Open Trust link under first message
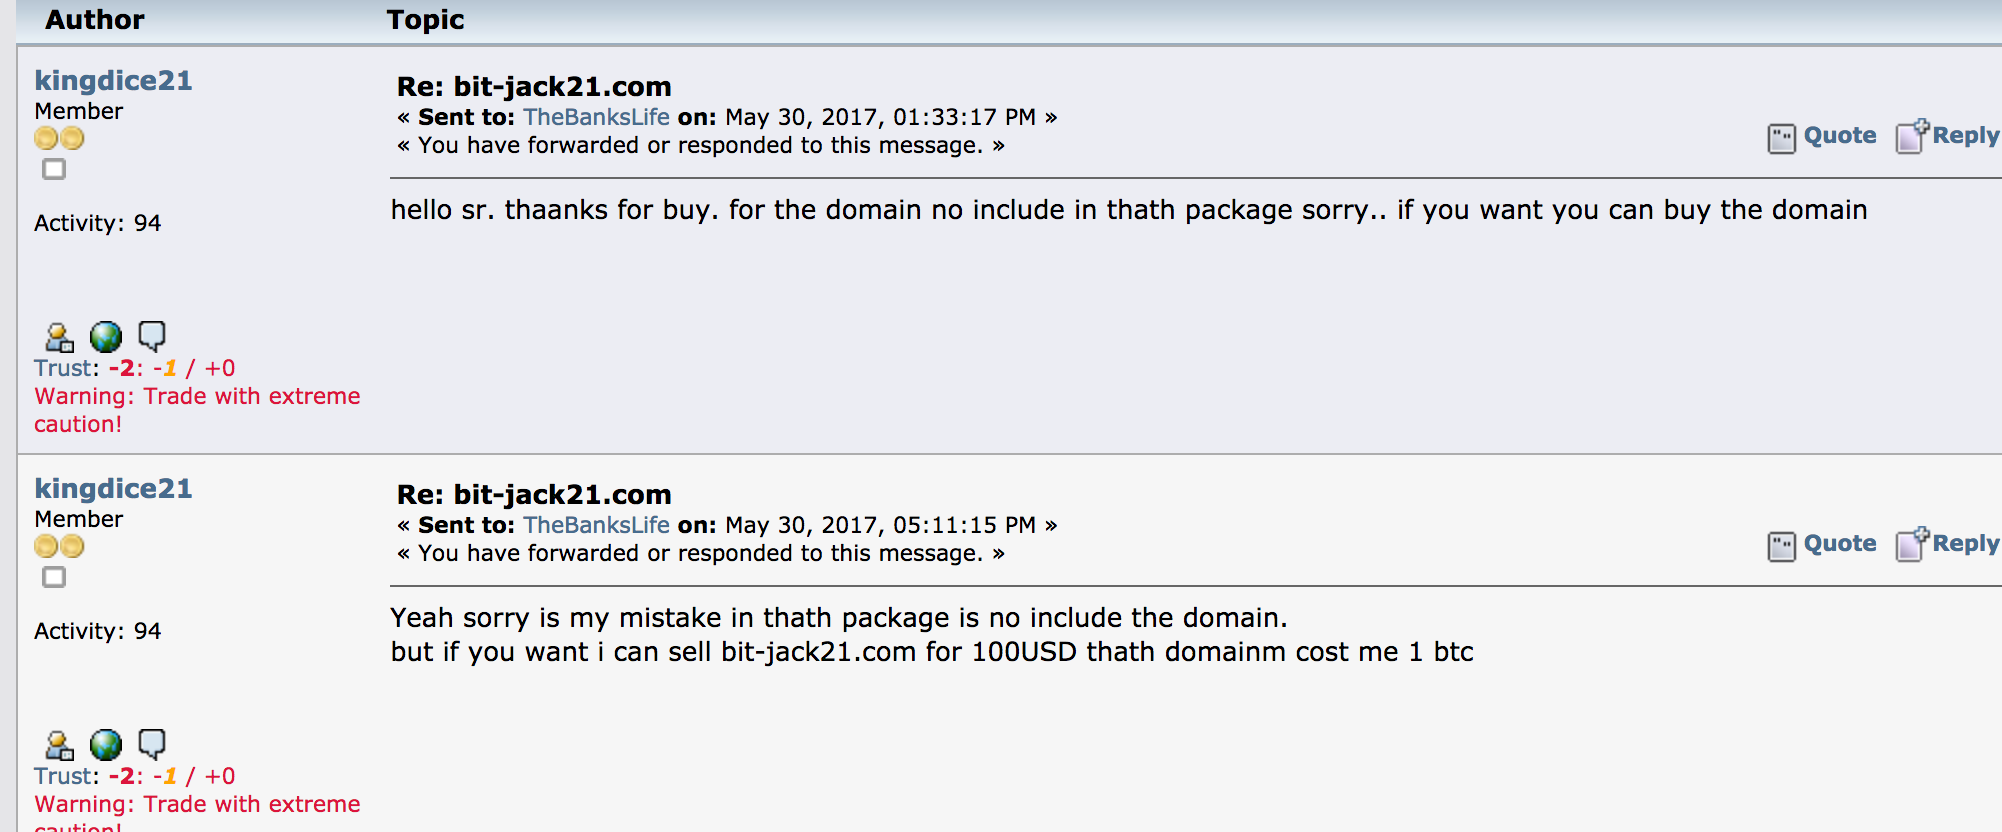Screen dimensions: 2002x832 (64, 368)
